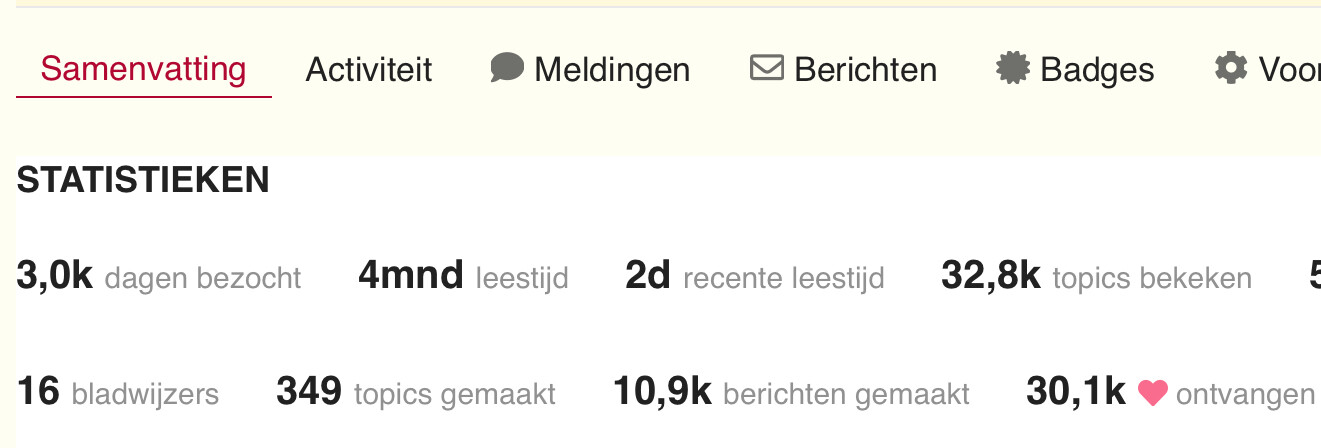This screenshot has width=1321, height=448.
Task: Open the Samenvatting tab
Action: click(x=143, y=69)
